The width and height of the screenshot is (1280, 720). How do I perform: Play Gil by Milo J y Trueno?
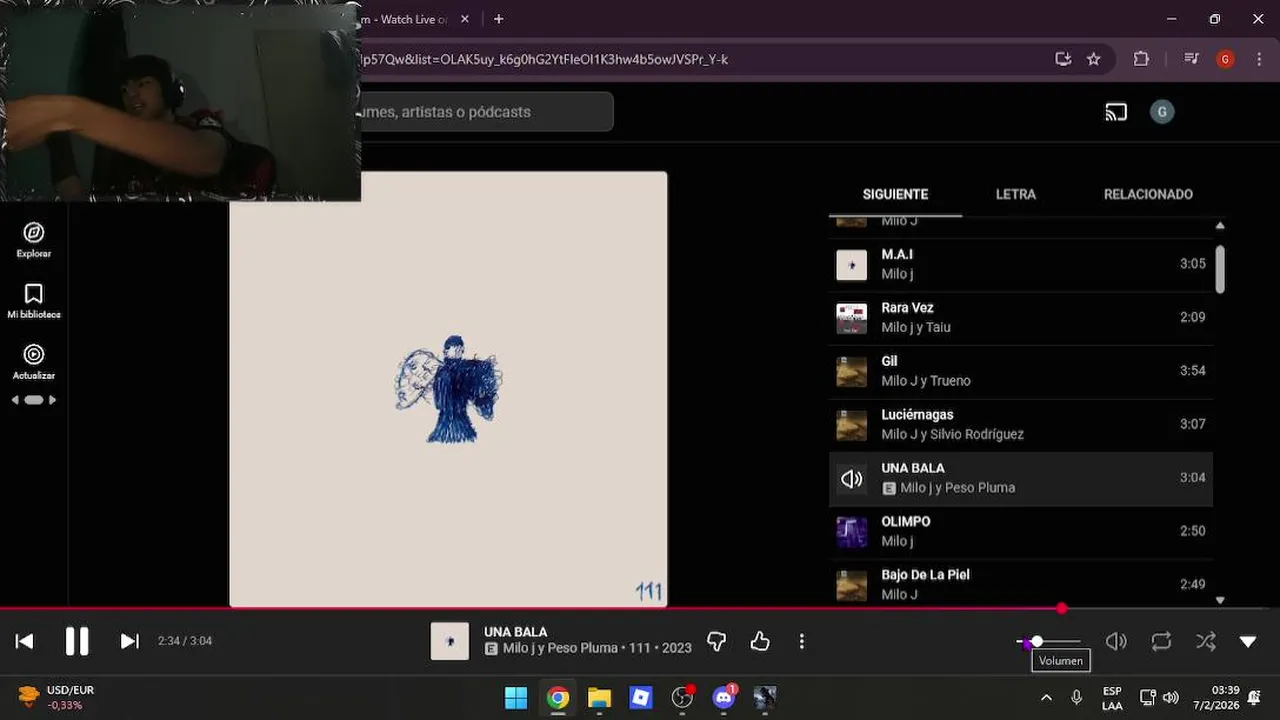[1021, 371]
